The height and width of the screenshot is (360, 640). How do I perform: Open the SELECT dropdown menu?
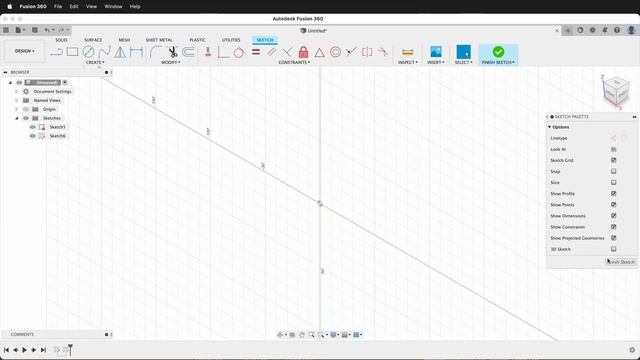click(463, 62)
